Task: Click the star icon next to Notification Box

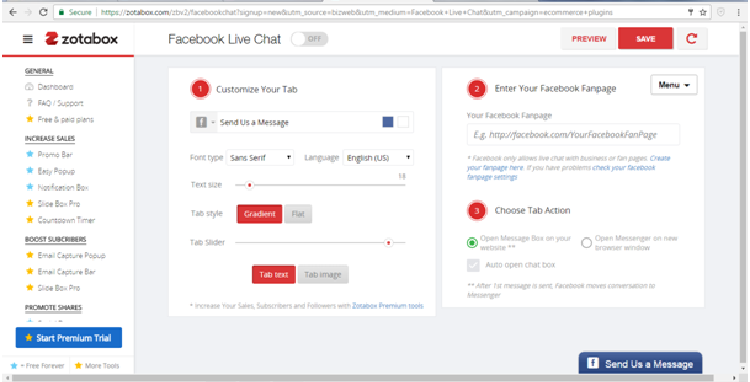Action: point(30,187)
